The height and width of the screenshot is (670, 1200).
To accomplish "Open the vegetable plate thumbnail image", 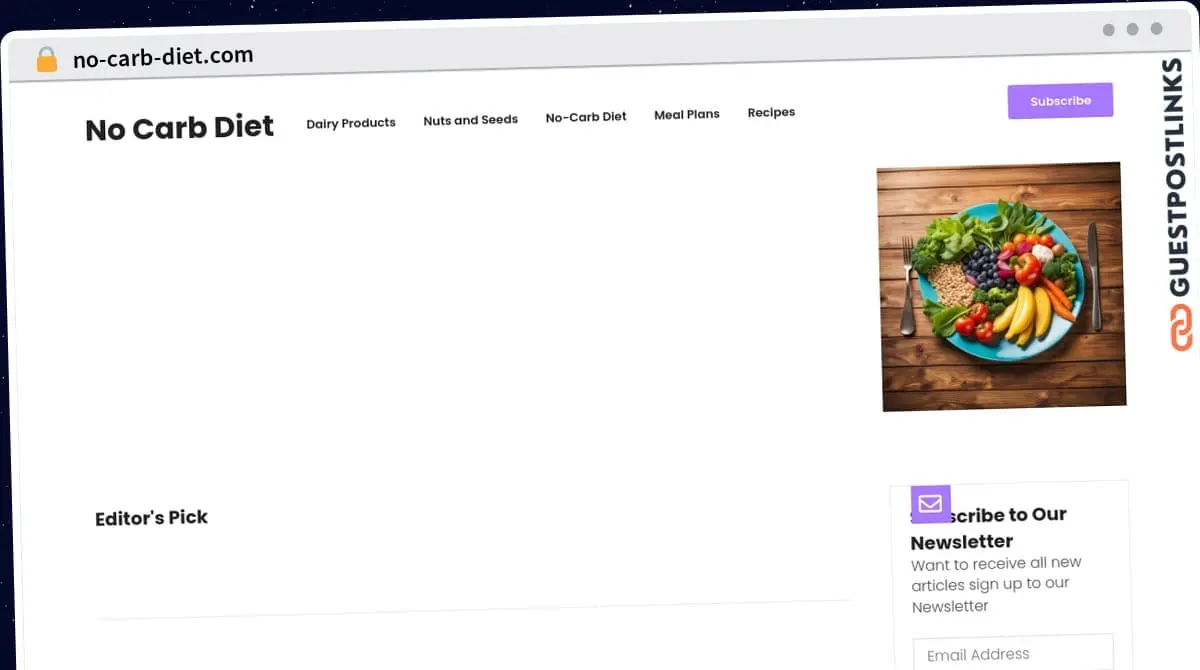I will coord(1001,287).
